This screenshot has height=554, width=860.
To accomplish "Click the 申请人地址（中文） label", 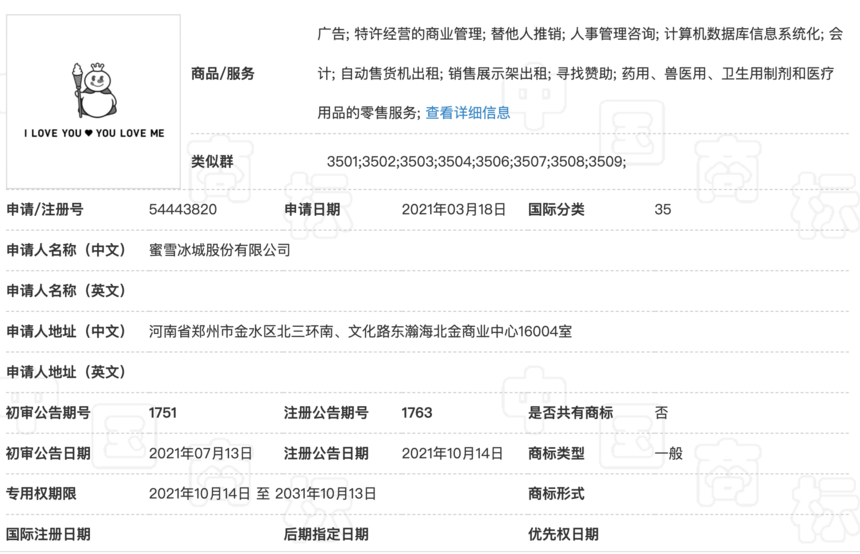I will point(66,331).
